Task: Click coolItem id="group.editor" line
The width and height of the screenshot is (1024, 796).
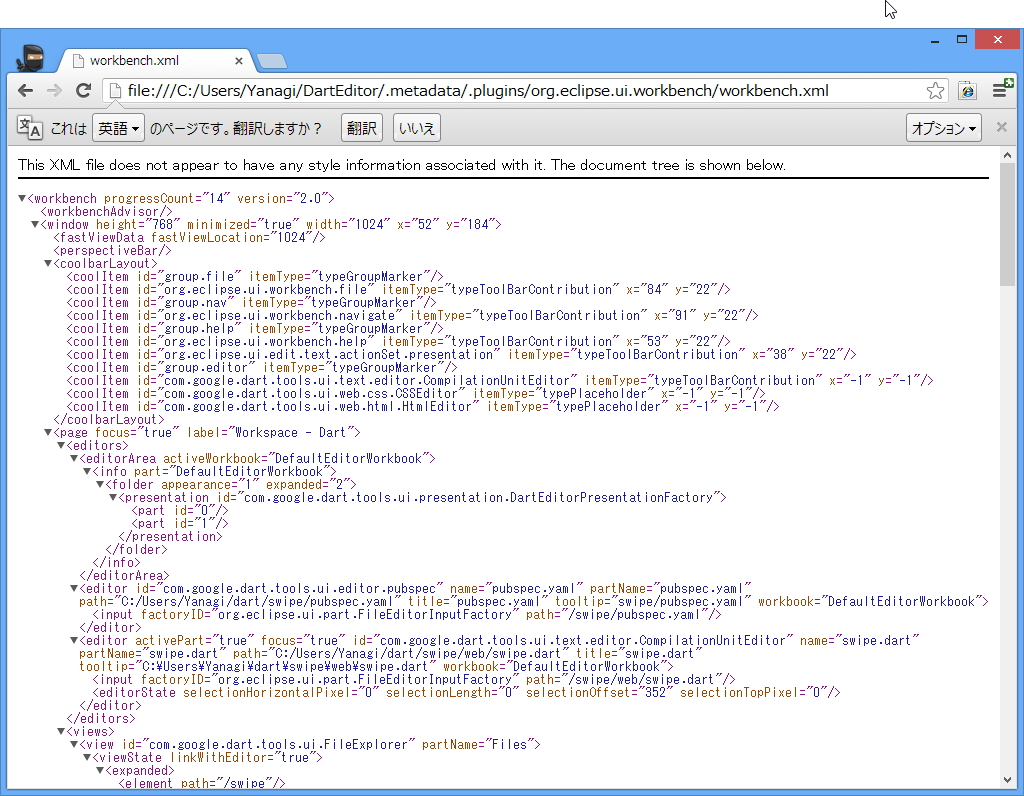Action: 262,368
